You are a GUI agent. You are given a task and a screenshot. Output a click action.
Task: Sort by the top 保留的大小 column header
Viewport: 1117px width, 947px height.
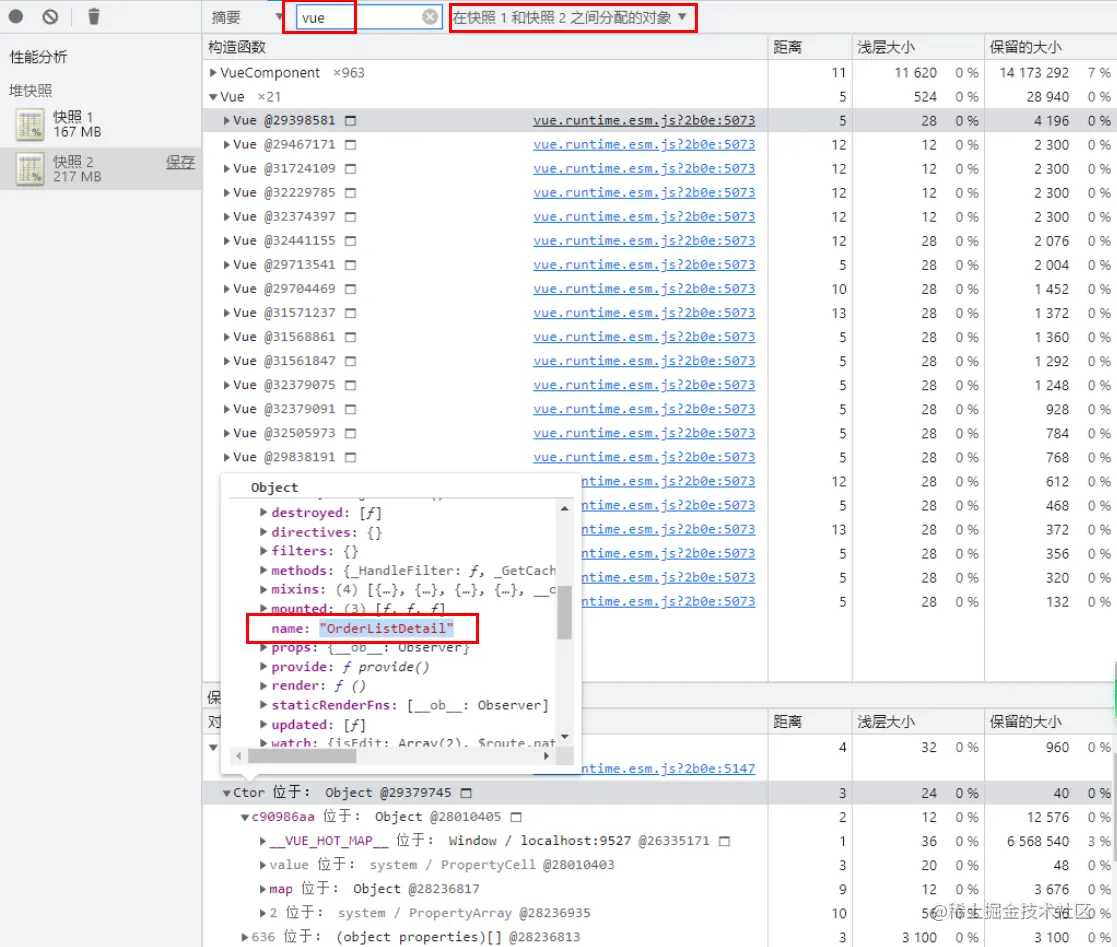1050,47
